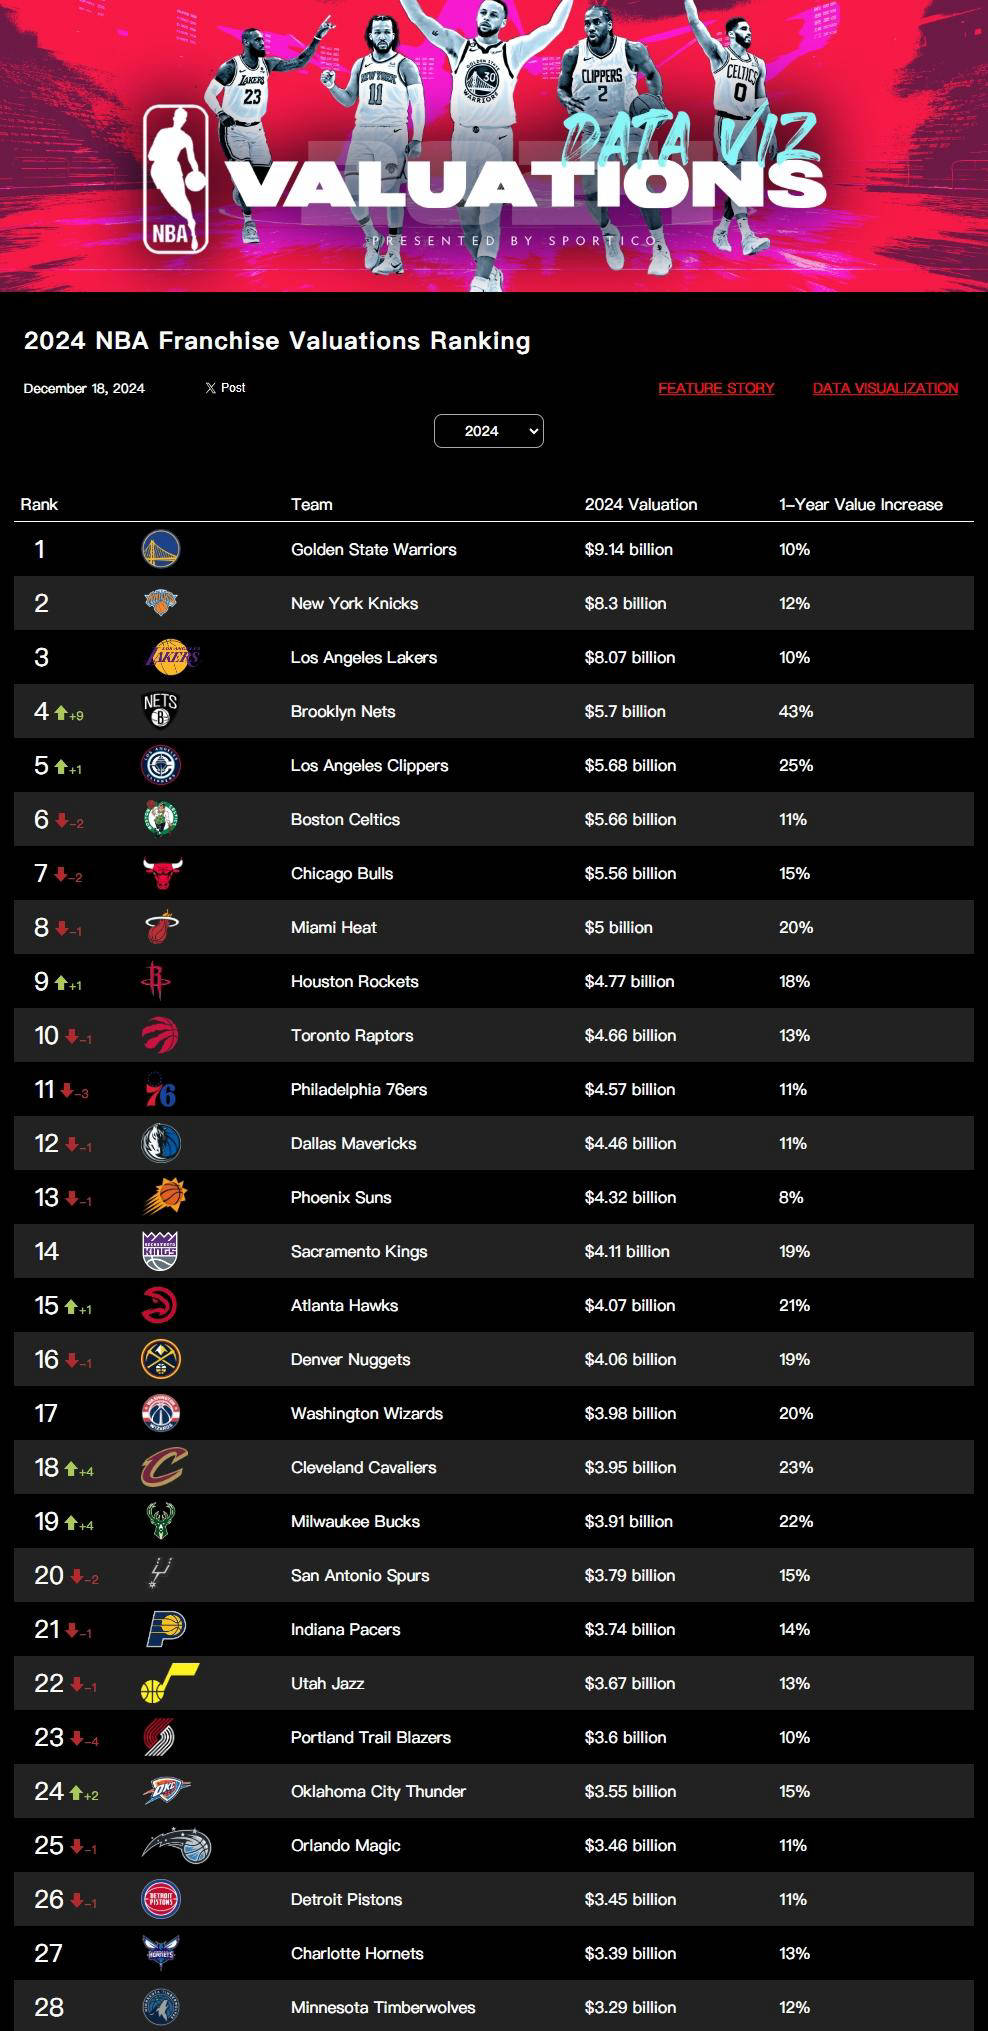The image size is (988, 2031).
Task: Click the NBA logo in banner
Action: 176,179
